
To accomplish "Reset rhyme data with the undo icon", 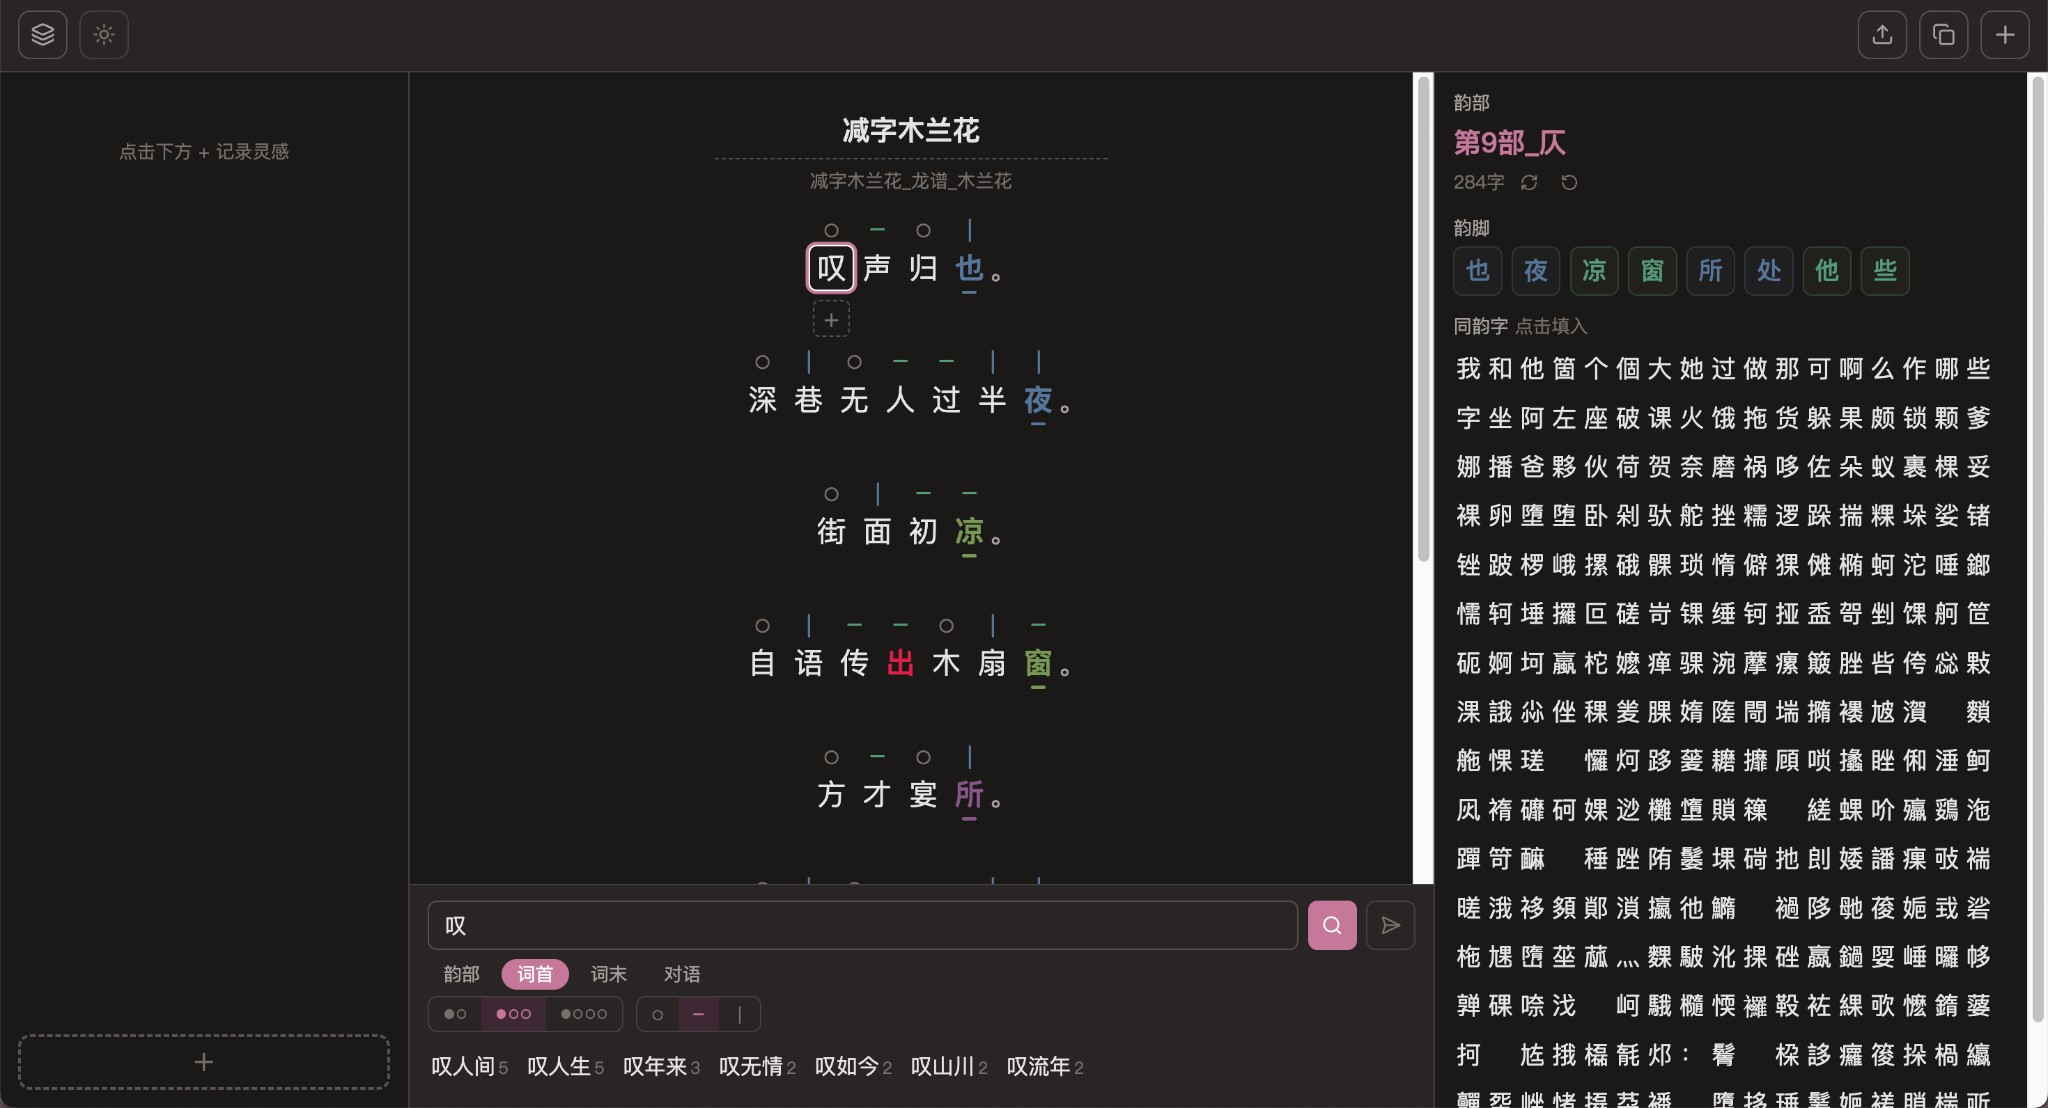I will click(1567, 182).
